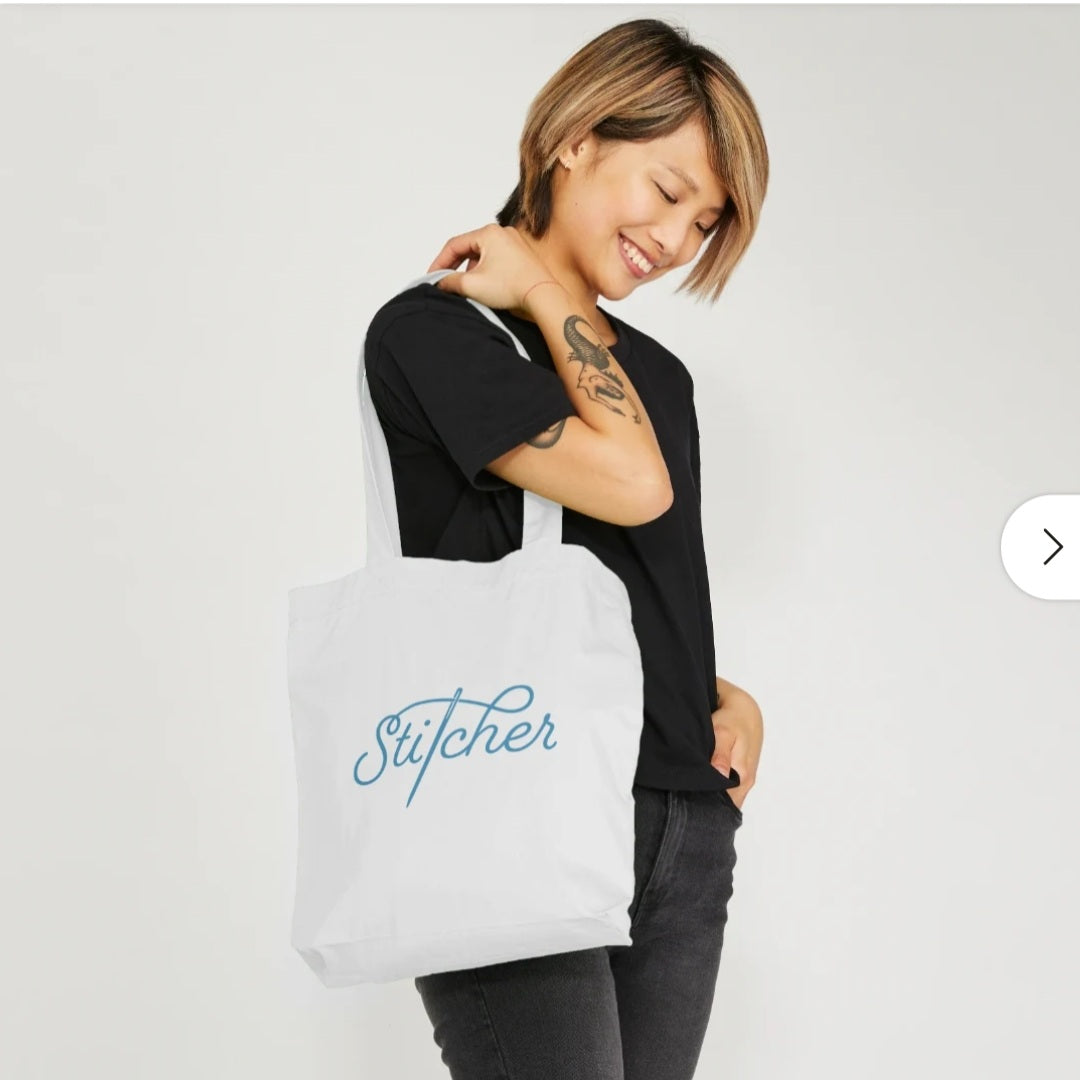Click the letter S of Stitcher script
1080x1080 pixels.
(x=375, y=749)
